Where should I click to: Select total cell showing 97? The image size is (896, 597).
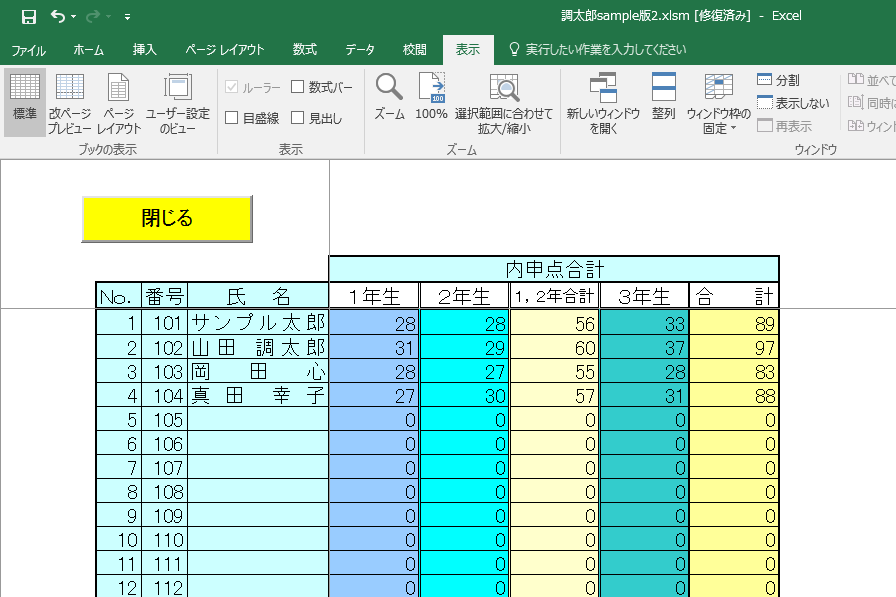click(x=734, y=347)
